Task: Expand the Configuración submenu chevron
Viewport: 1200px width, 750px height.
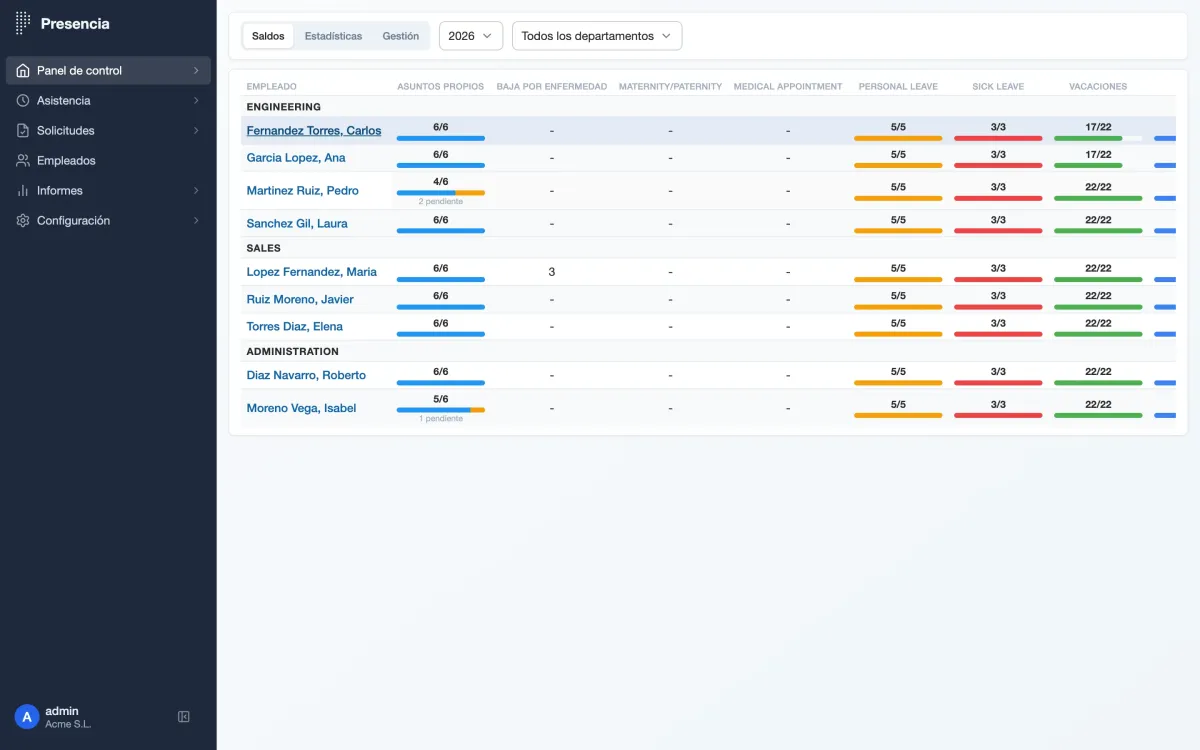Action: coord(196,221)
